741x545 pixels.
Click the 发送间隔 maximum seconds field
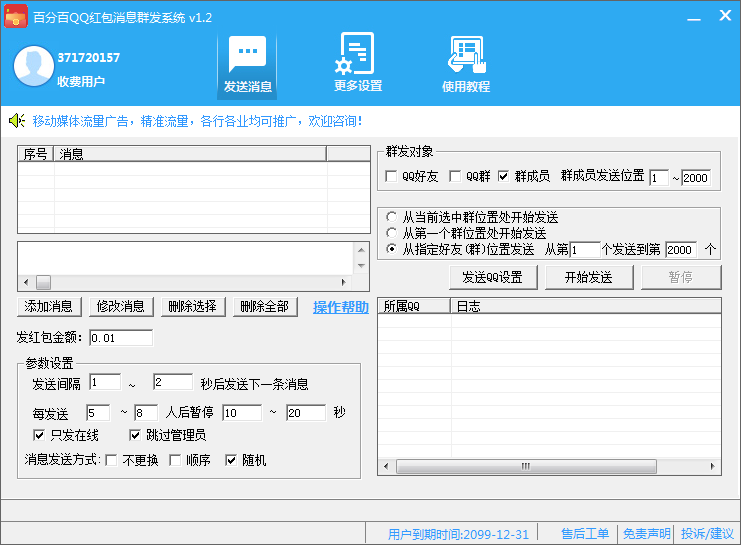173,382
